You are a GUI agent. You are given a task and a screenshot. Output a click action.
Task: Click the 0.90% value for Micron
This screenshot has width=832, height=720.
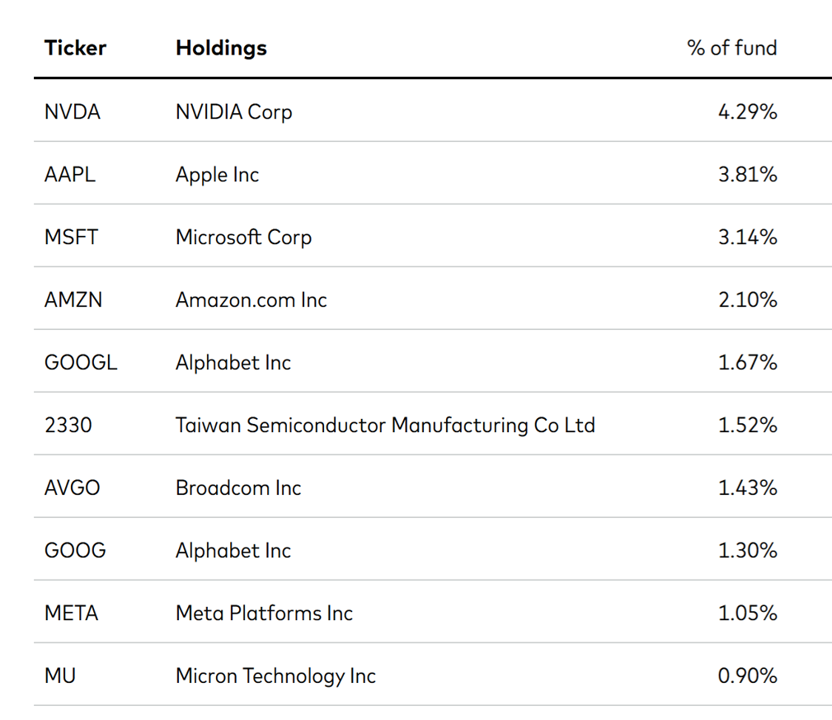point(748,675)
